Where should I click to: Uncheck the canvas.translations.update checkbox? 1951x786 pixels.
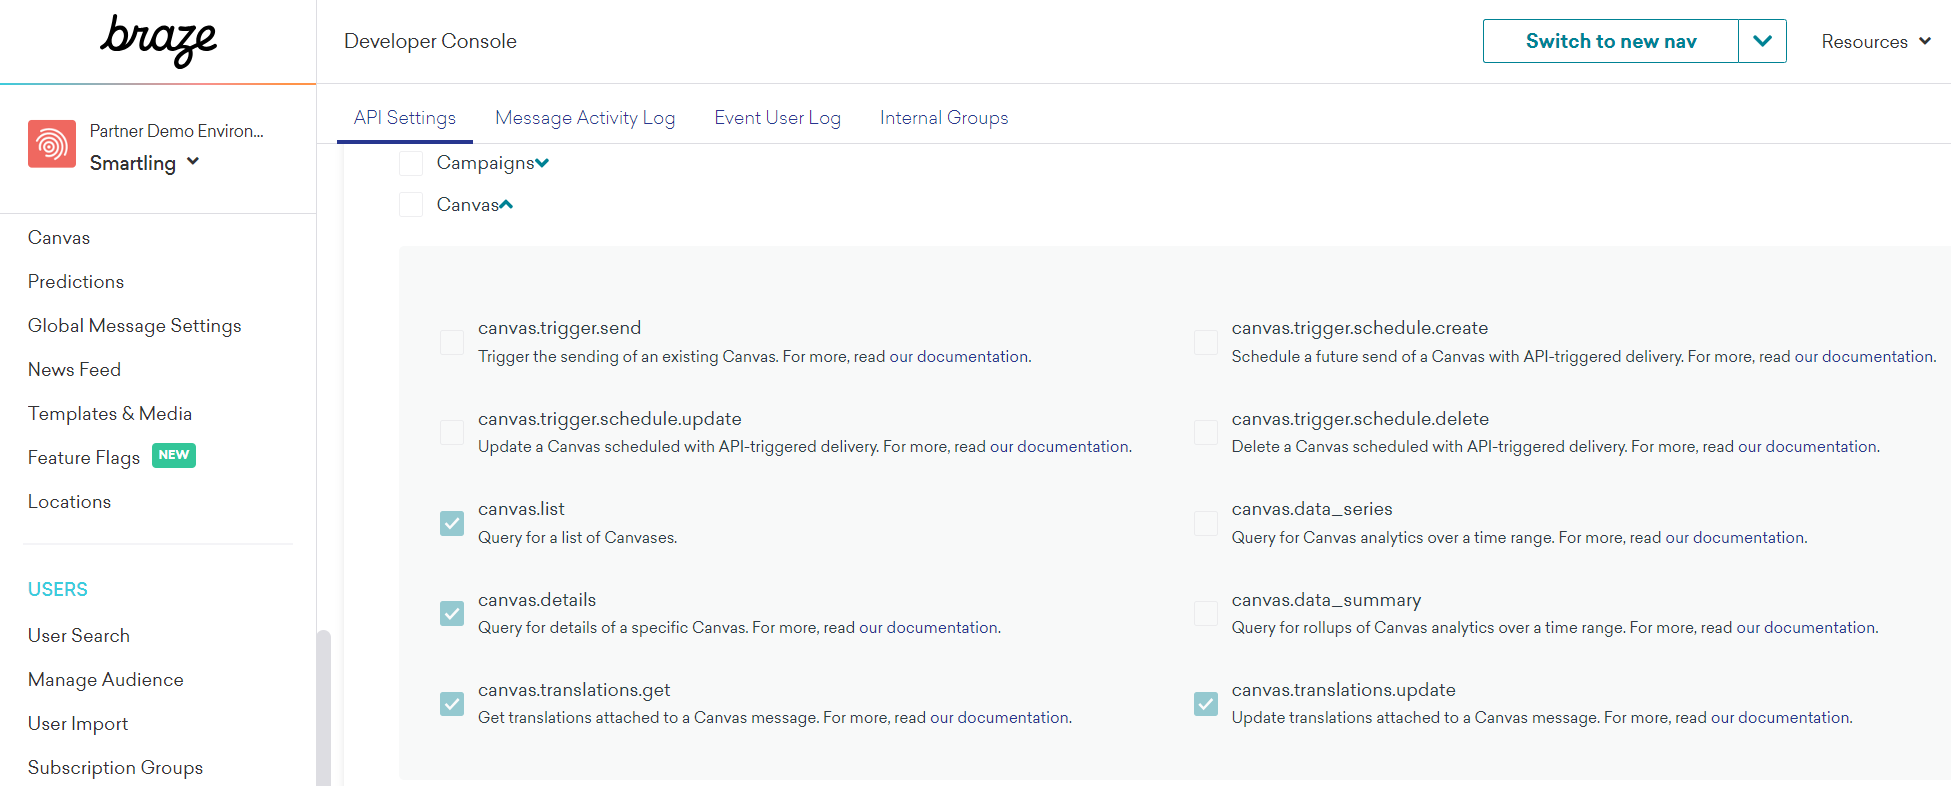point(1206,704)
